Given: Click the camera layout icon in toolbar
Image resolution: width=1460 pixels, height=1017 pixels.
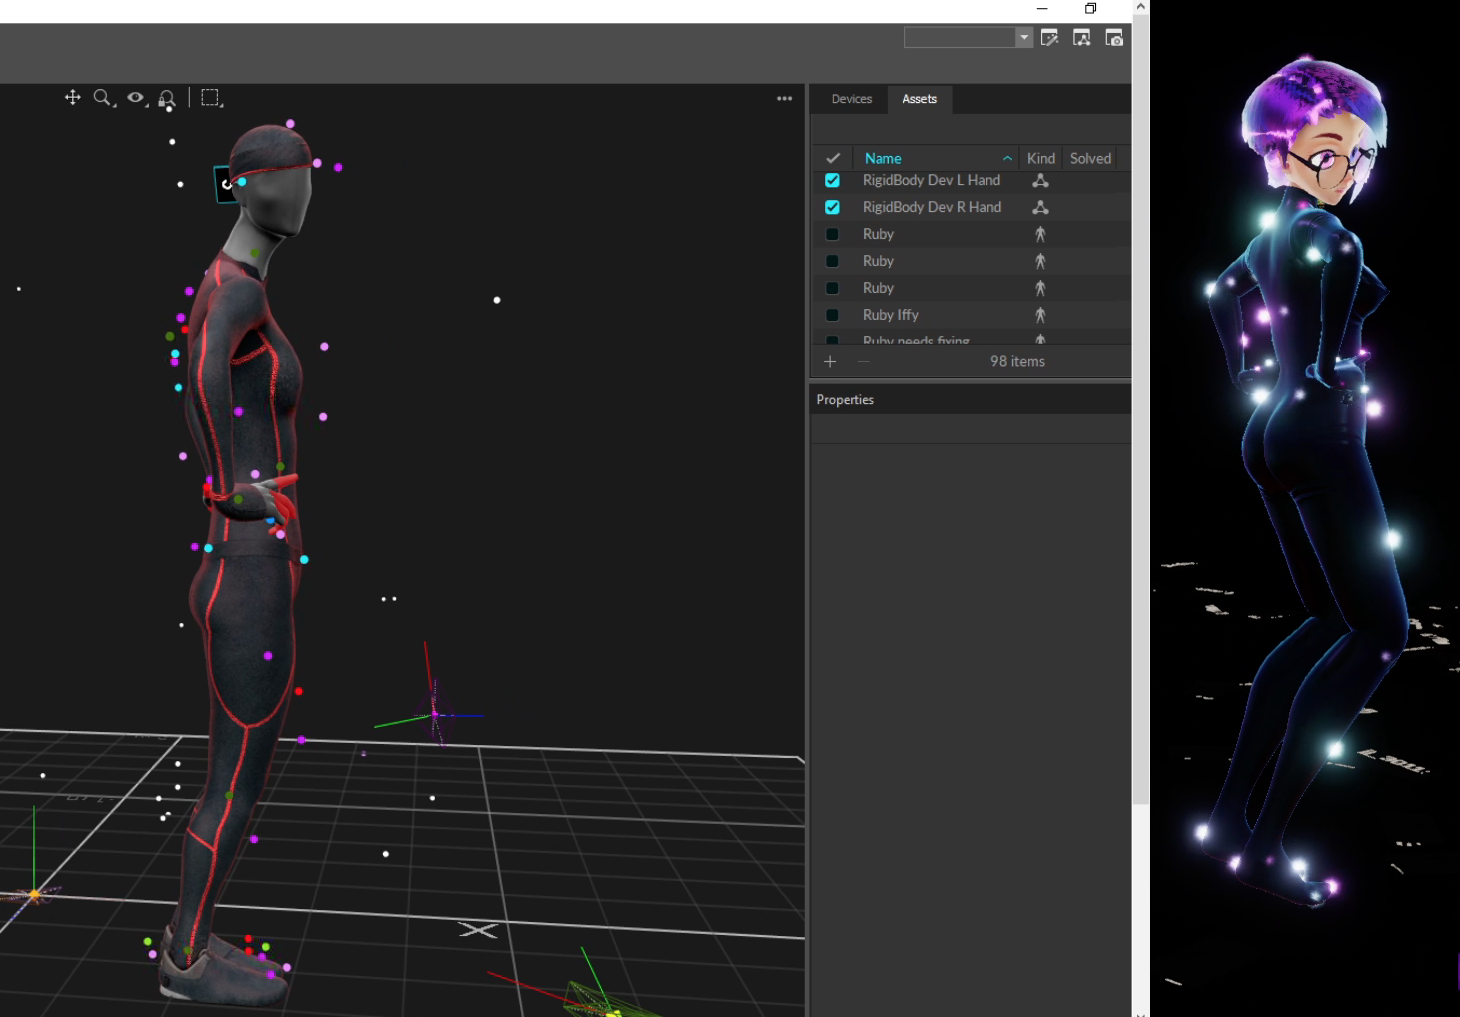Looking at the screenshot, I should click(x=1113, y=38).
